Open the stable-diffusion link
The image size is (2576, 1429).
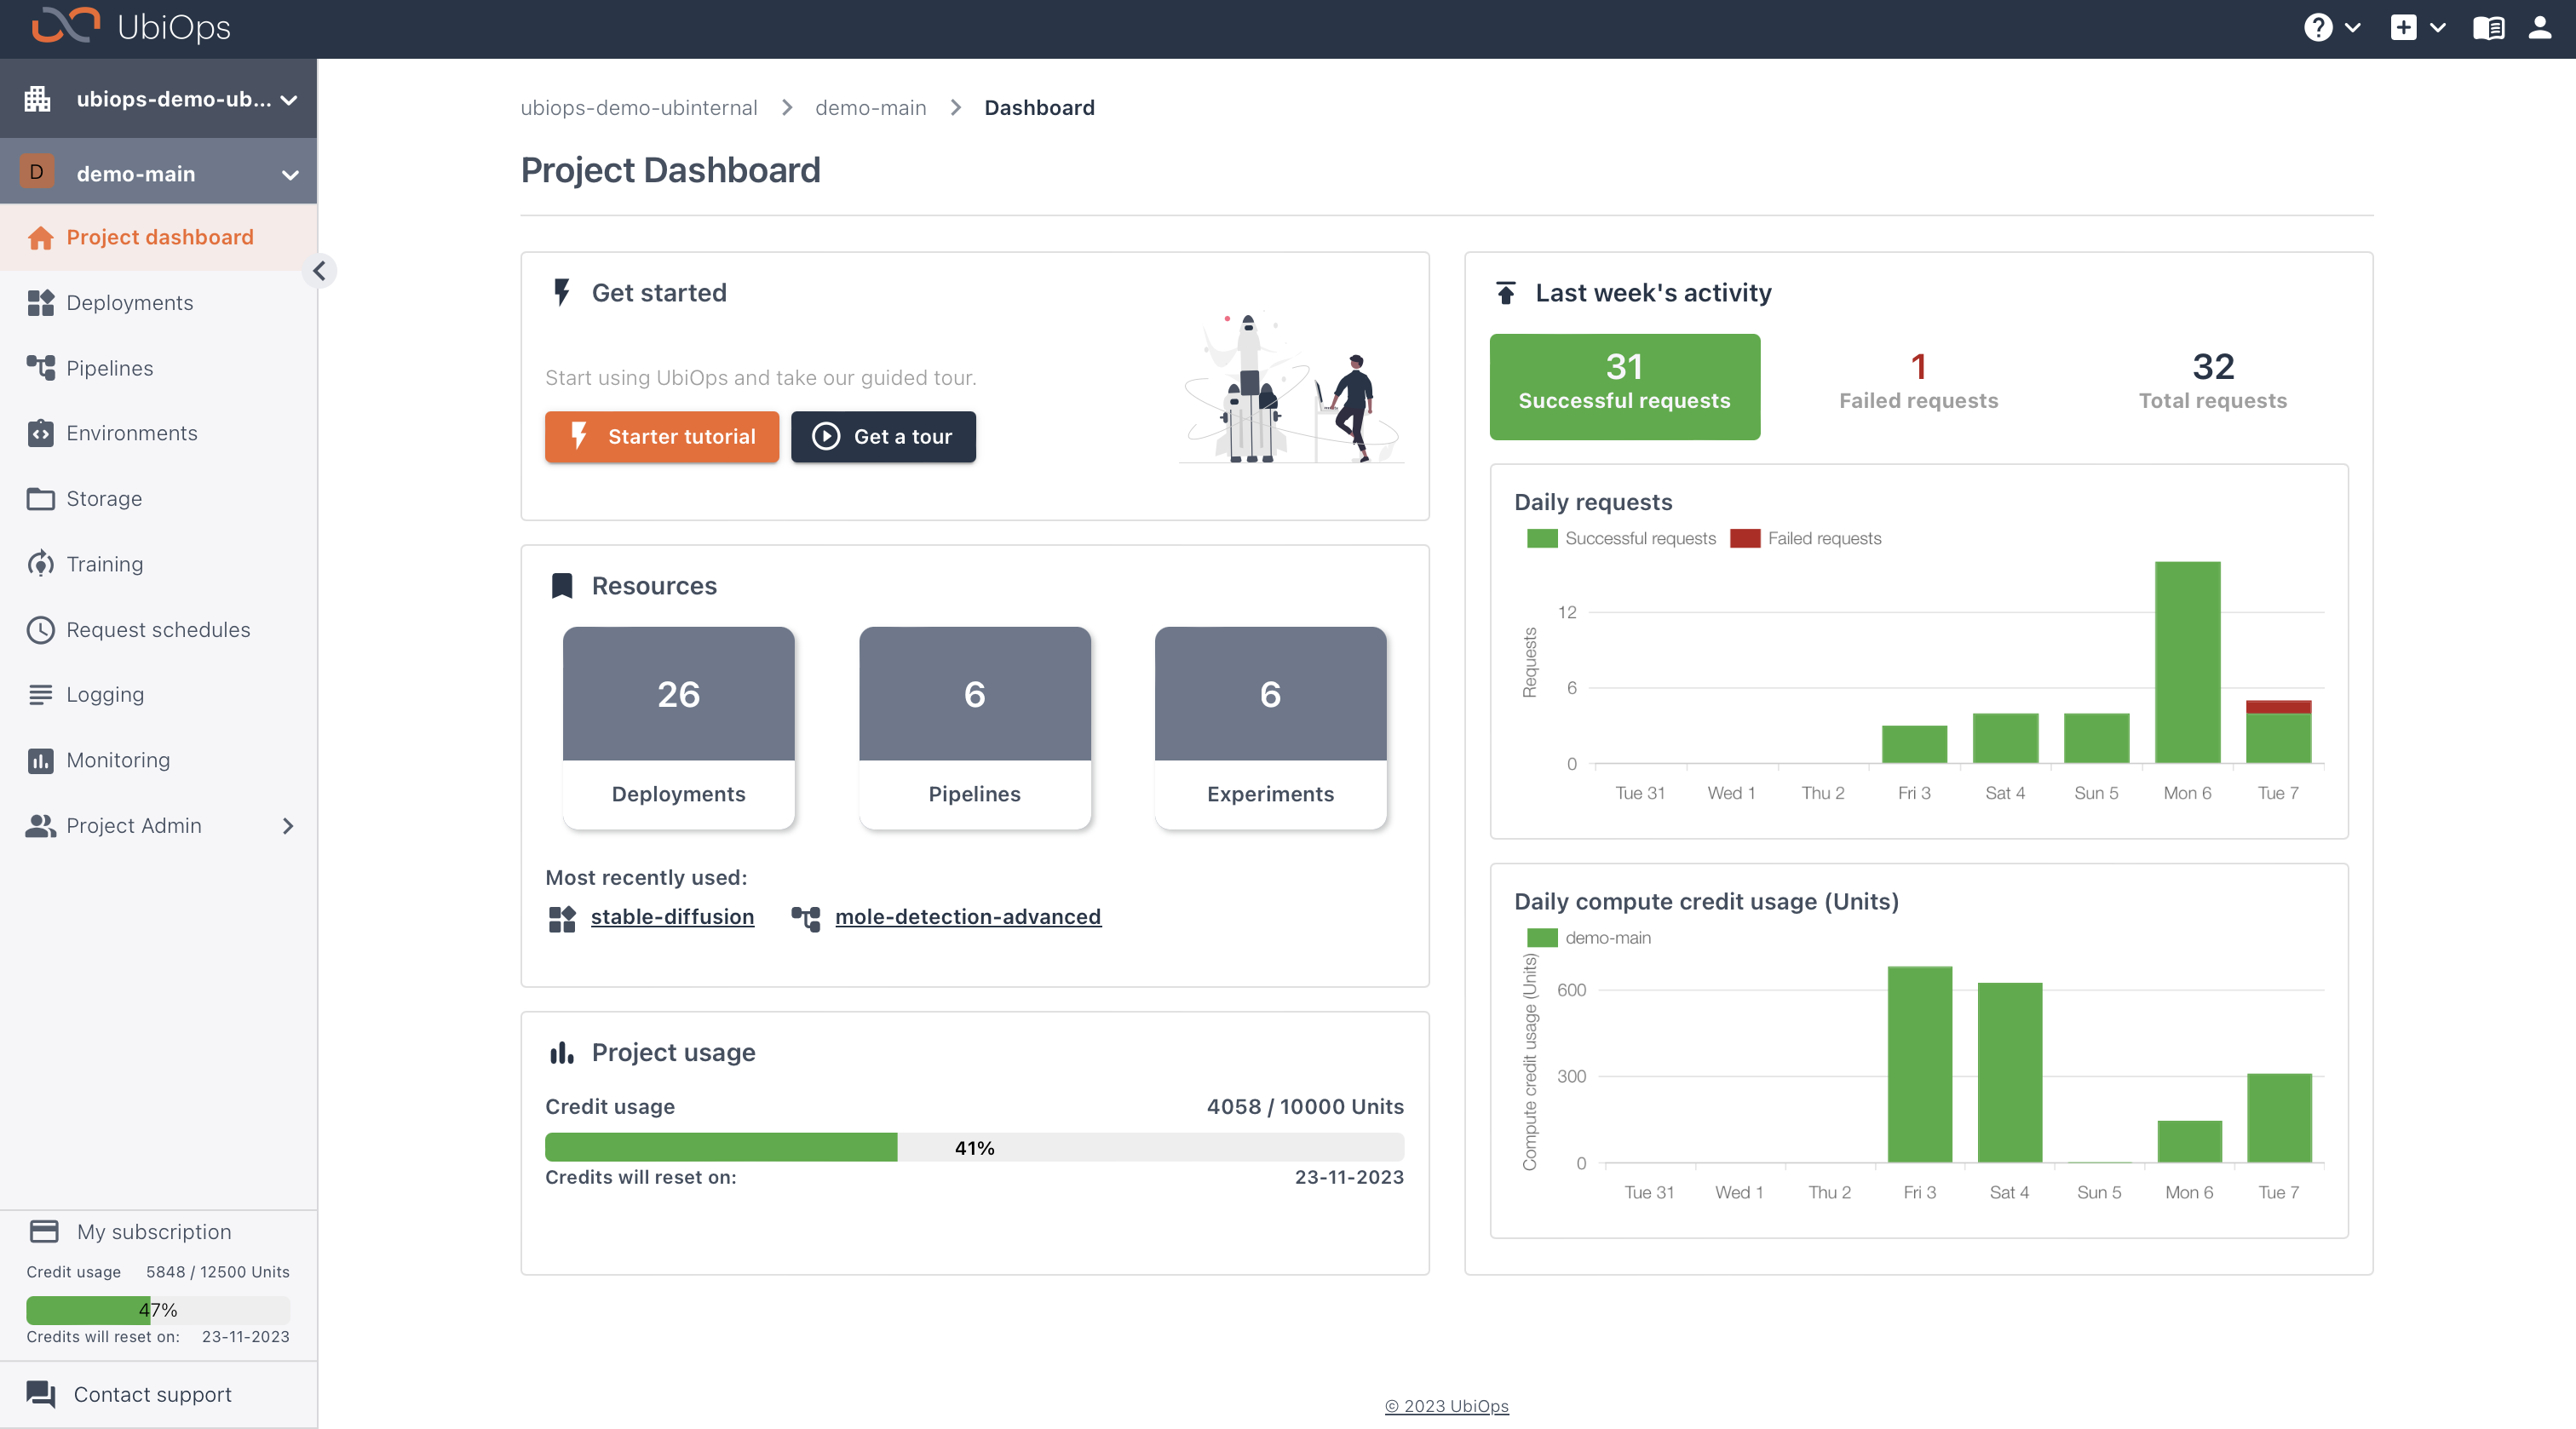[672, 917]
